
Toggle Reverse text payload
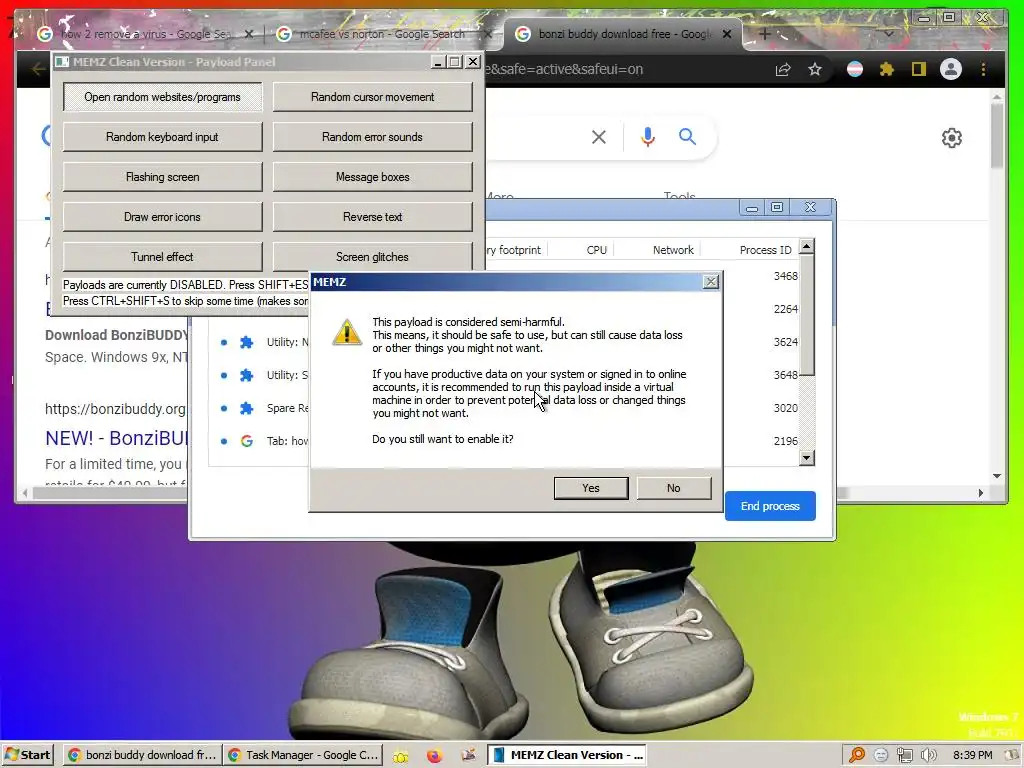pyautogui.click(x=372, y=217)
